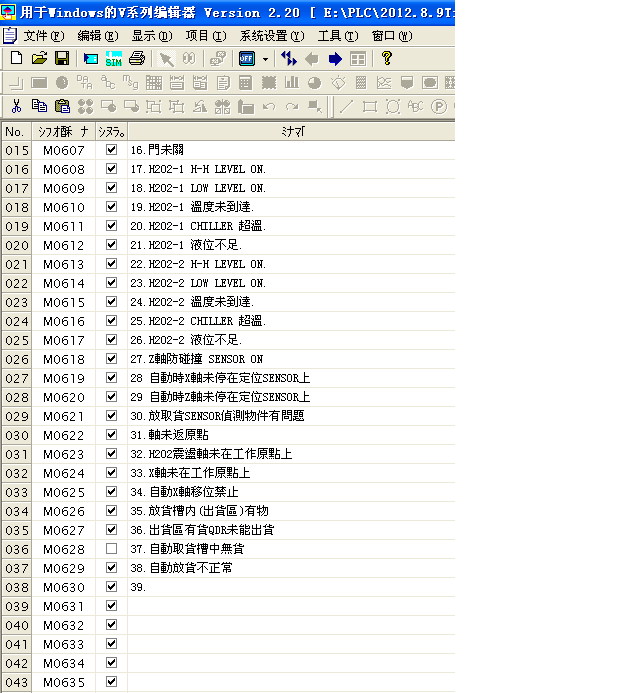
Task: Expand the dropdown arrow beside OFF icon
Action: pyautogui.click(x=265, y=59)
